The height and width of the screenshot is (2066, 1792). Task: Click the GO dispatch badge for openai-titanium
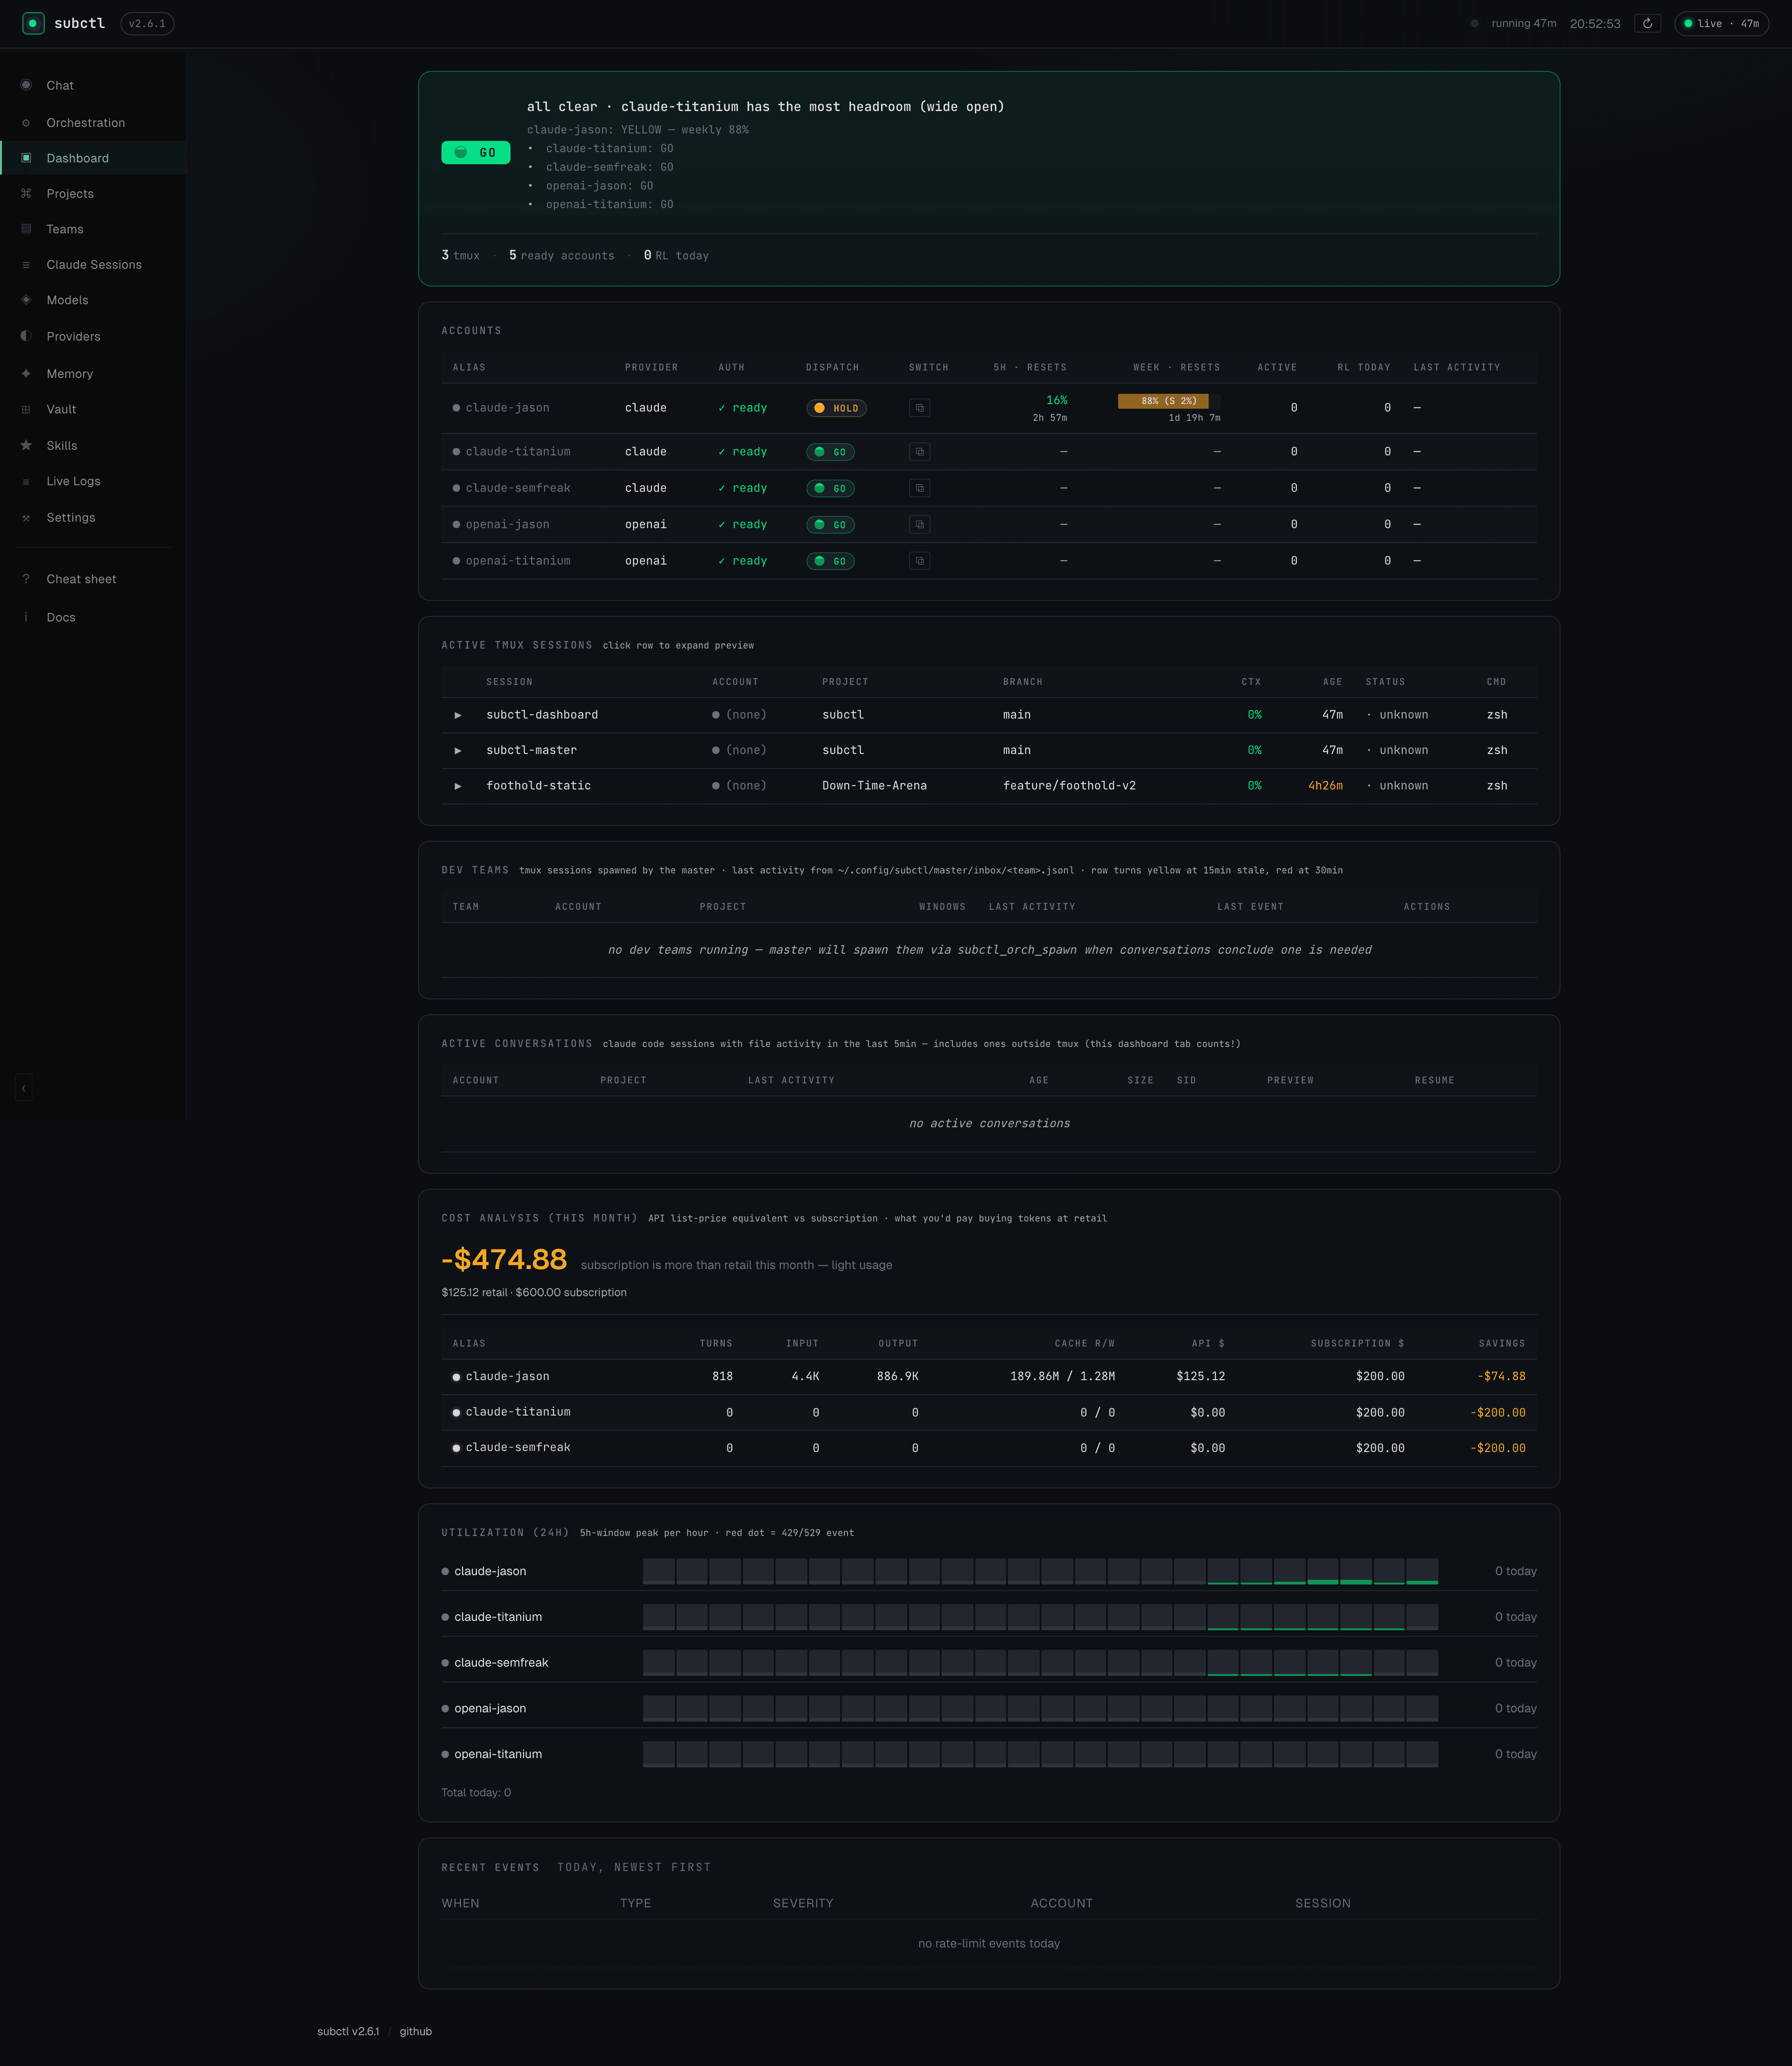[830, 561]
